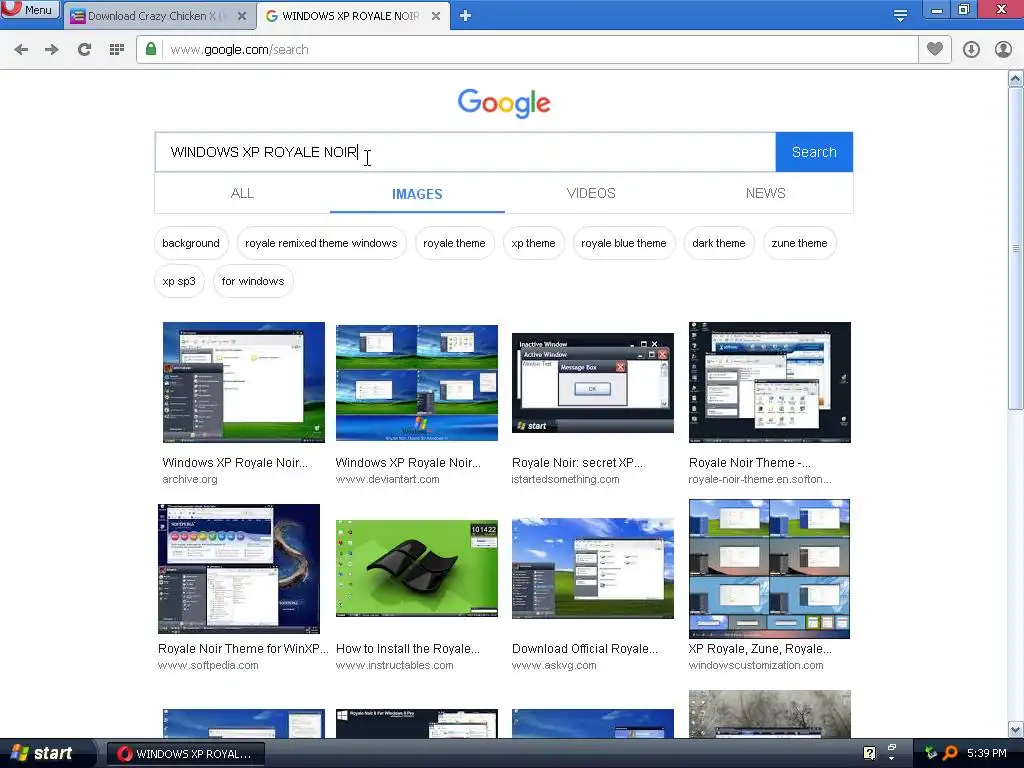This screenshot has height=768, width=1024.
Task: Click the 'XP Royale, Zune, Royale...' title
Action: coord(760,648)
